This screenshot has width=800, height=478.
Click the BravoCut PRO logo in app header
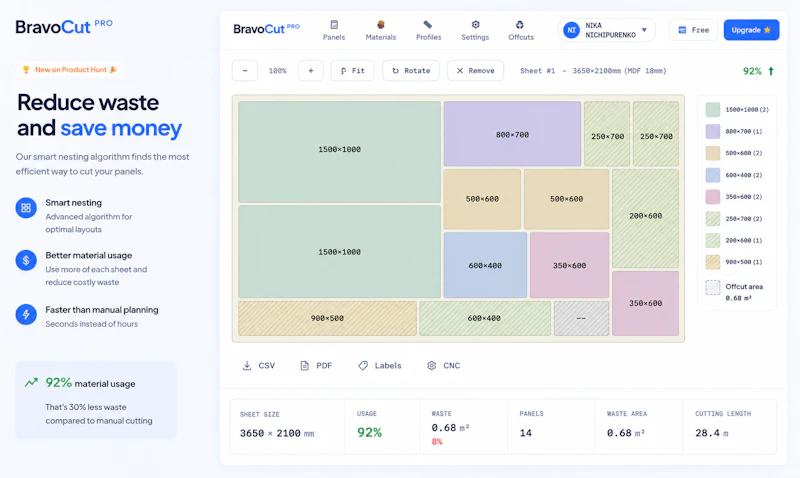[x=266, y=29]
